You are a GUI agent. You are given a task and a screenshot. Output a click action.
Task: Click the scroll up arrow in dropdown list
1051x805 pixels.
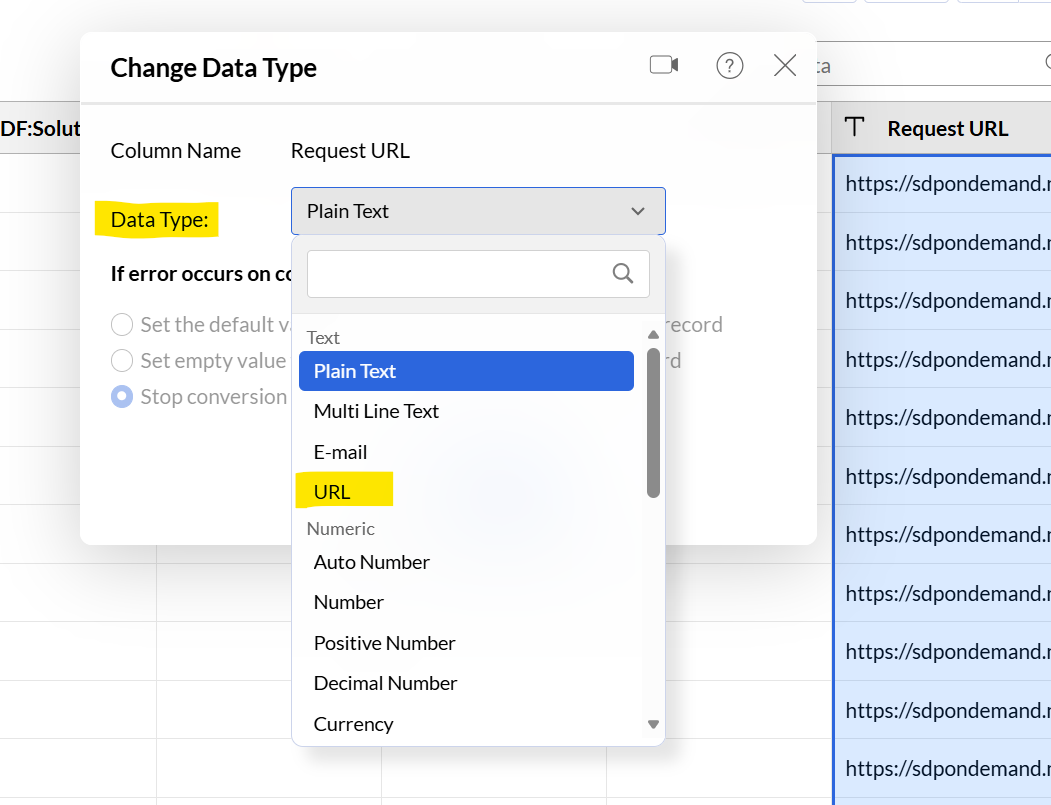point(654,335)
